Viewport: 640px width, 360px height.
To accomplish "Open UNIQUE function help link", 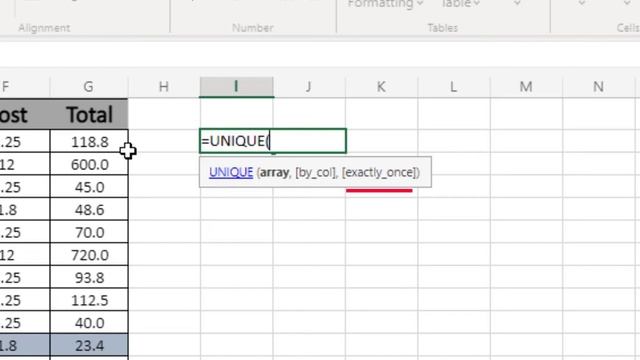I will (x=231, y=172).
